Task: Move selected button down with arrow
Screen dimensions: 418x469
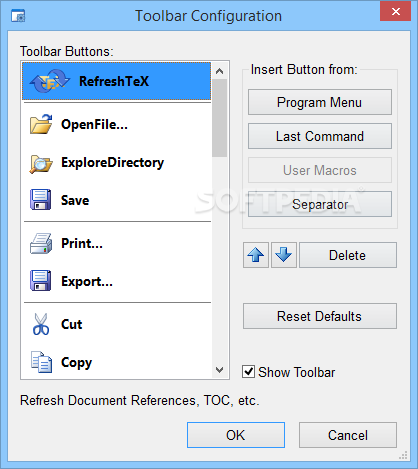Action: [x=284, y=255]
